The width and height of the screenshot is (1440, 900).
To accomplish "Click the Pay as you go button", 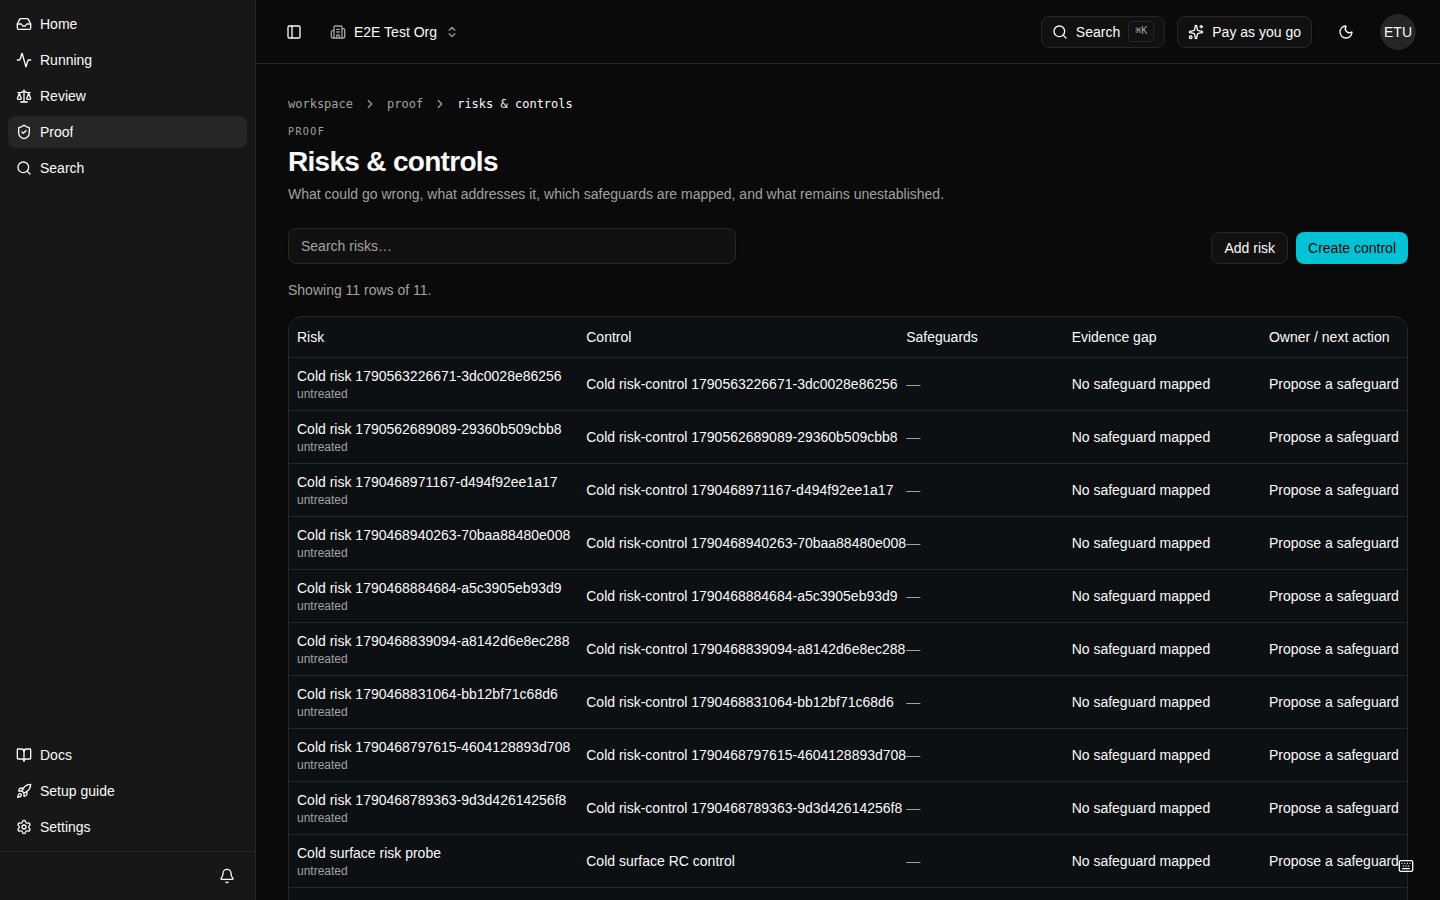I will [x=1244, y=32].
